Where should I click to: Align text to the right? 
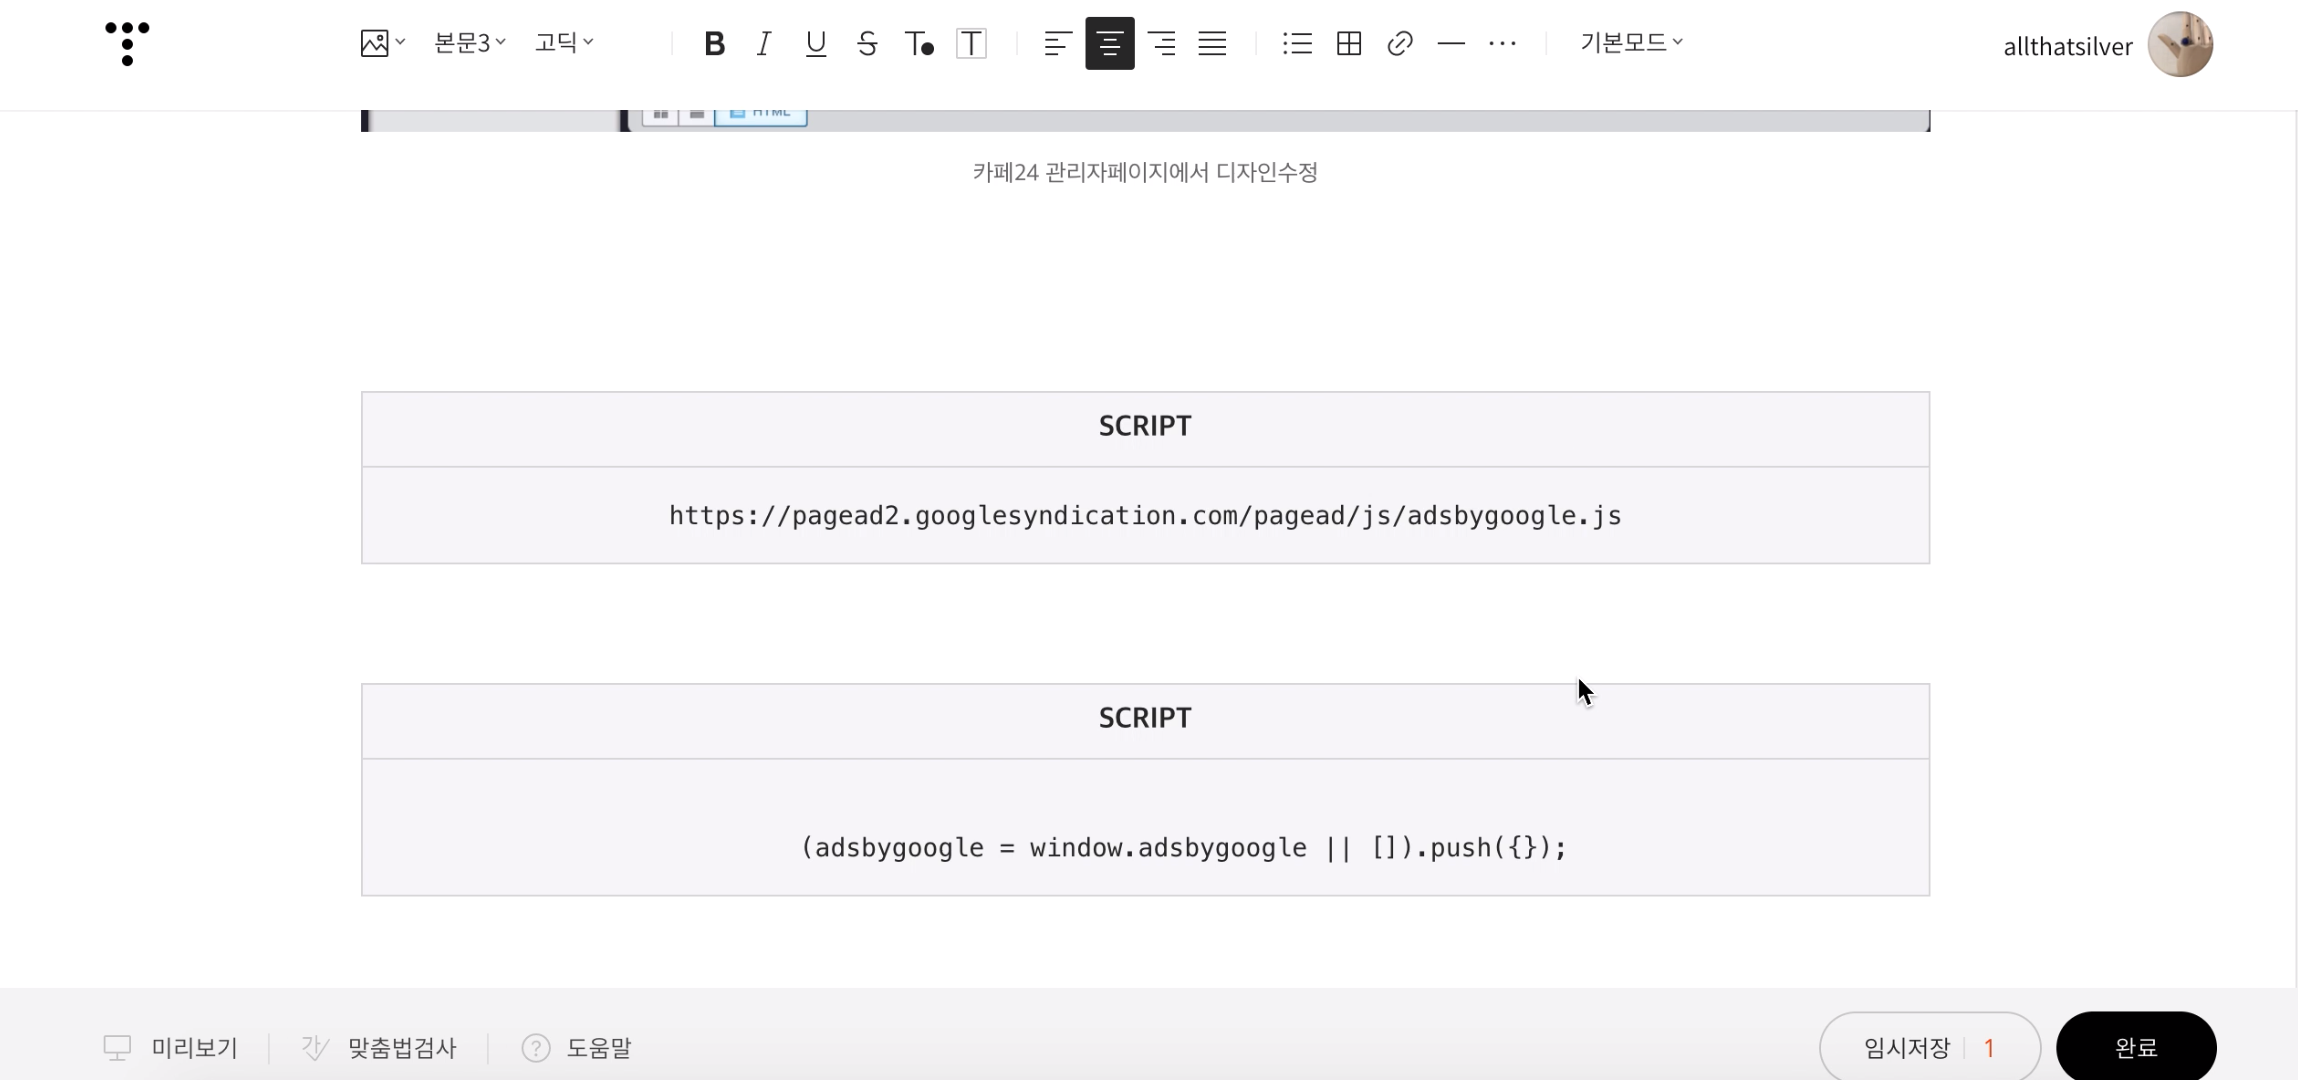pos(1161,43)
